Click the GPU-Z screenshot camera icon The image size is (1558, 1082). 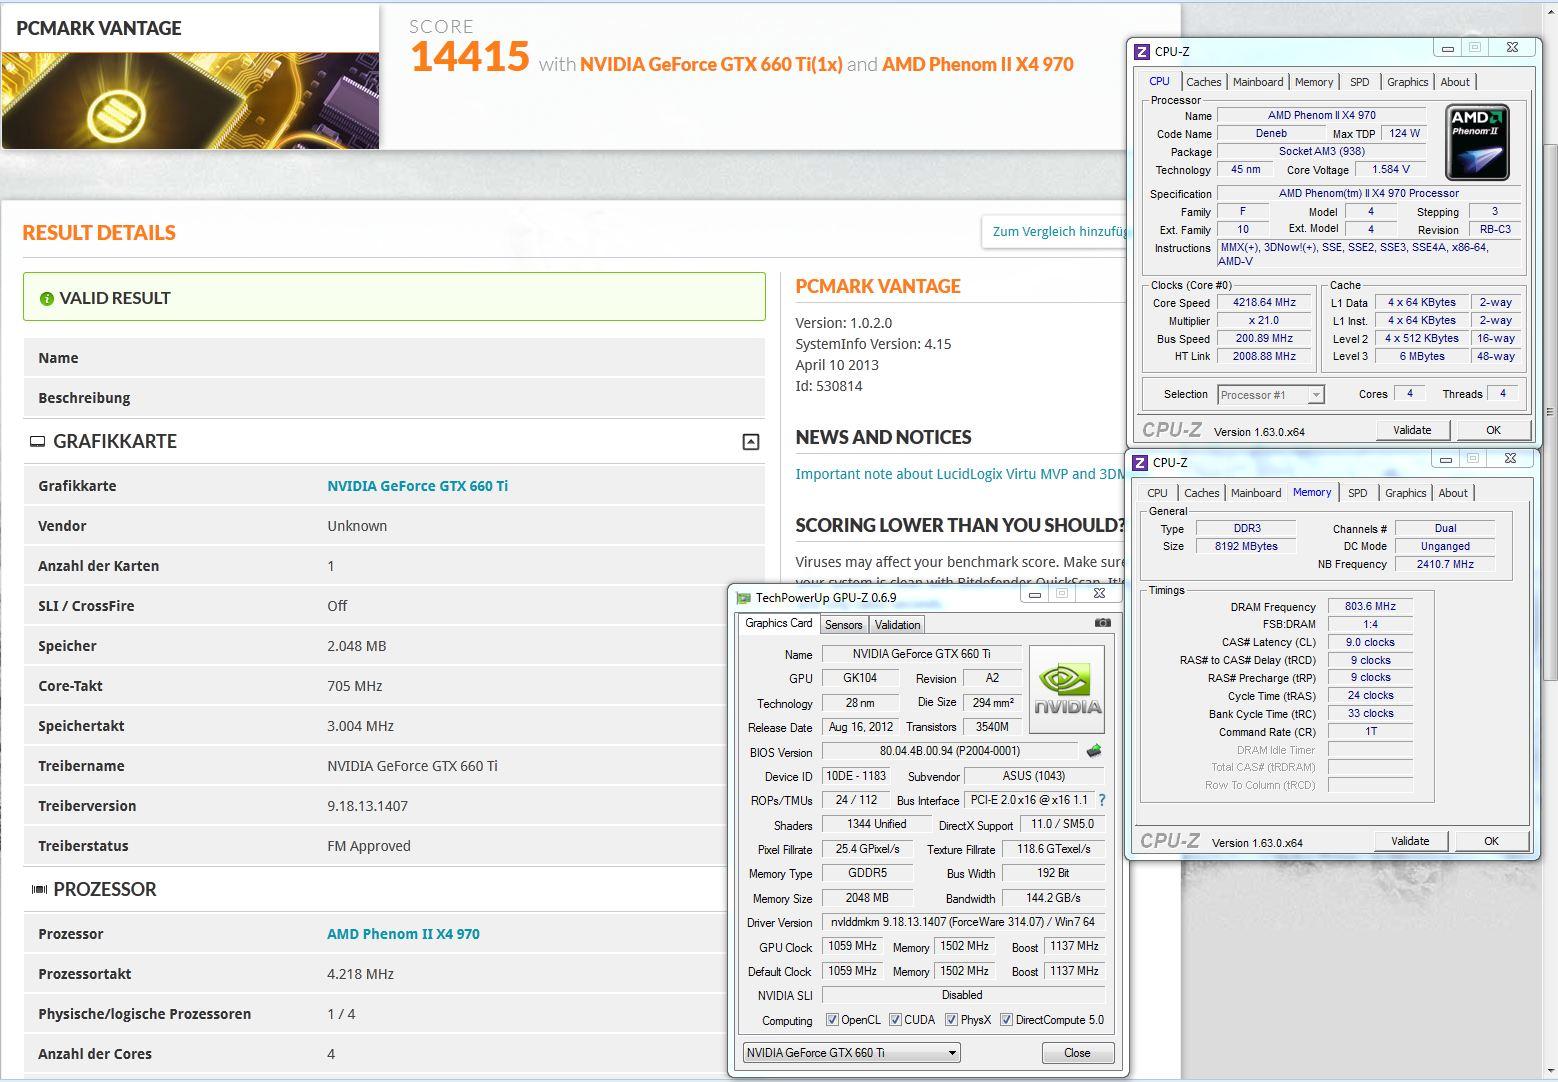pyautogui.click(x=1103, y=623)
